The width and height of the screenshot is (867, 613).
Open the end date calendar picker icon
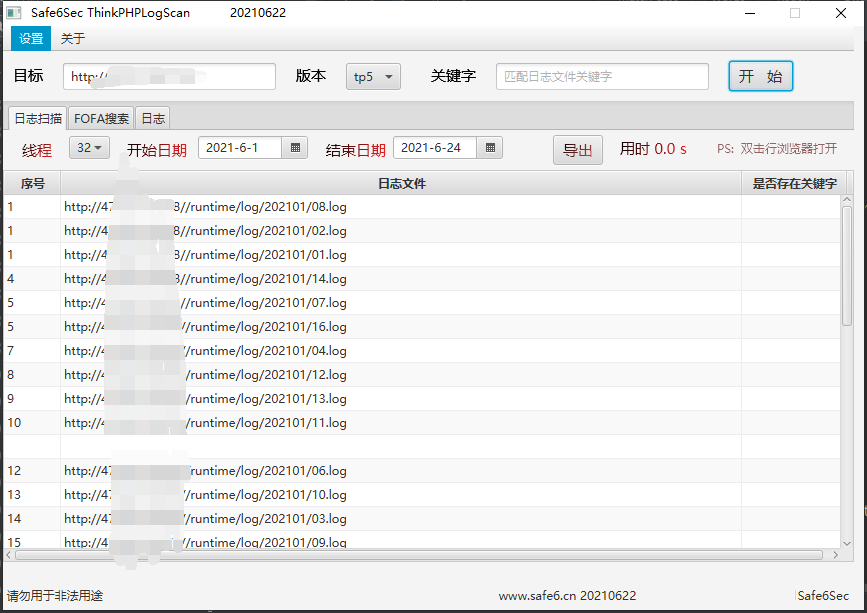(x=490, y=148)
